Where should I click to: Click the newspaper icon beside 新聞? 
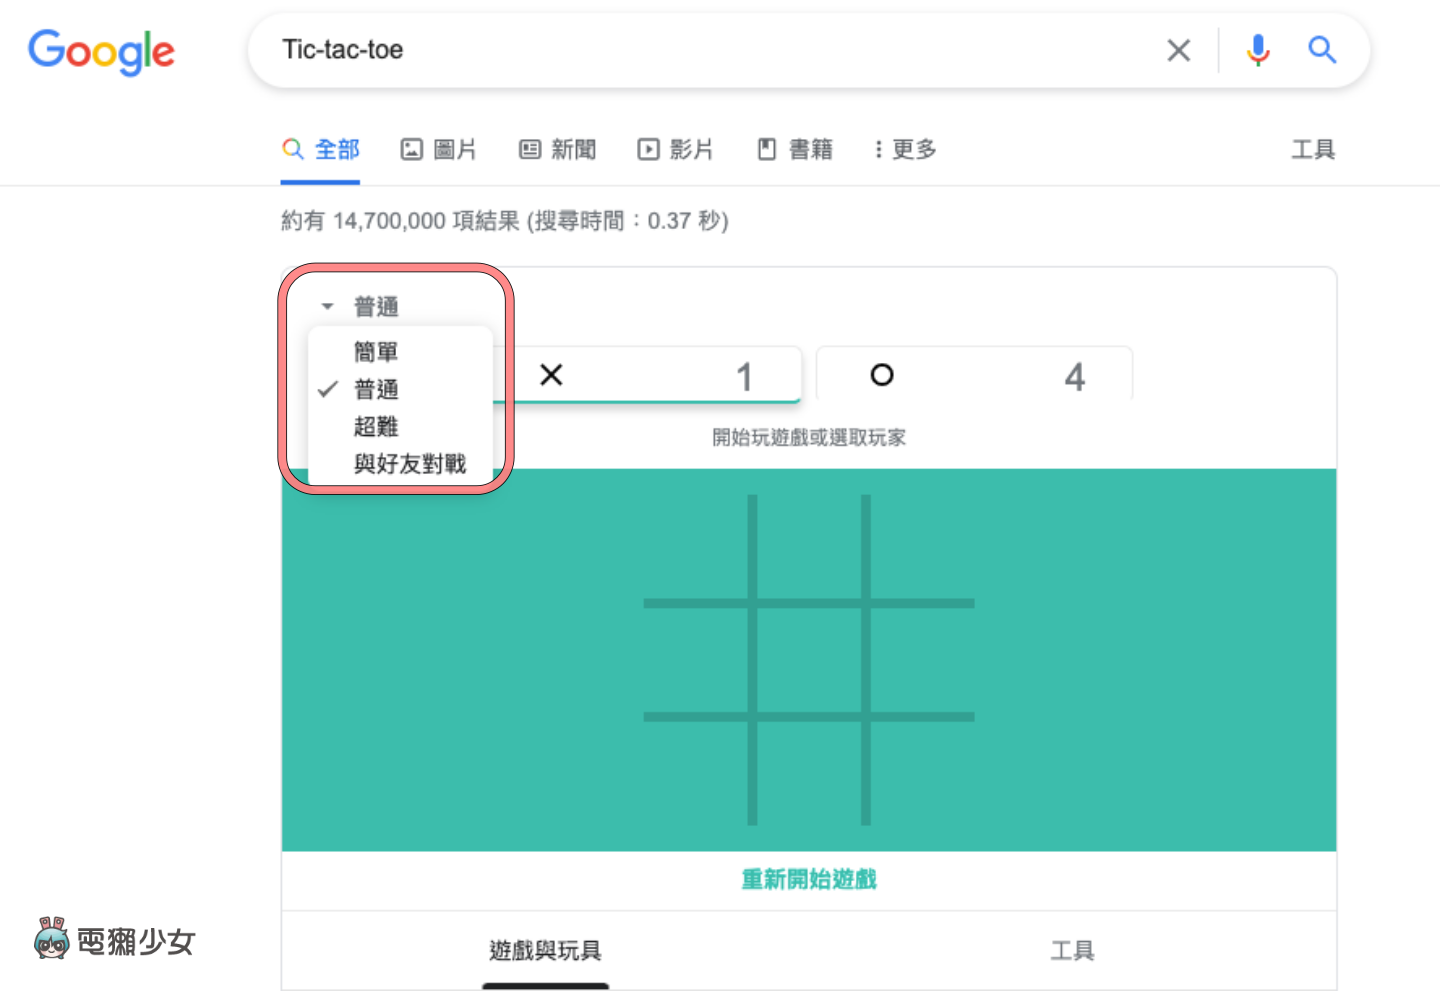[529, 148]
